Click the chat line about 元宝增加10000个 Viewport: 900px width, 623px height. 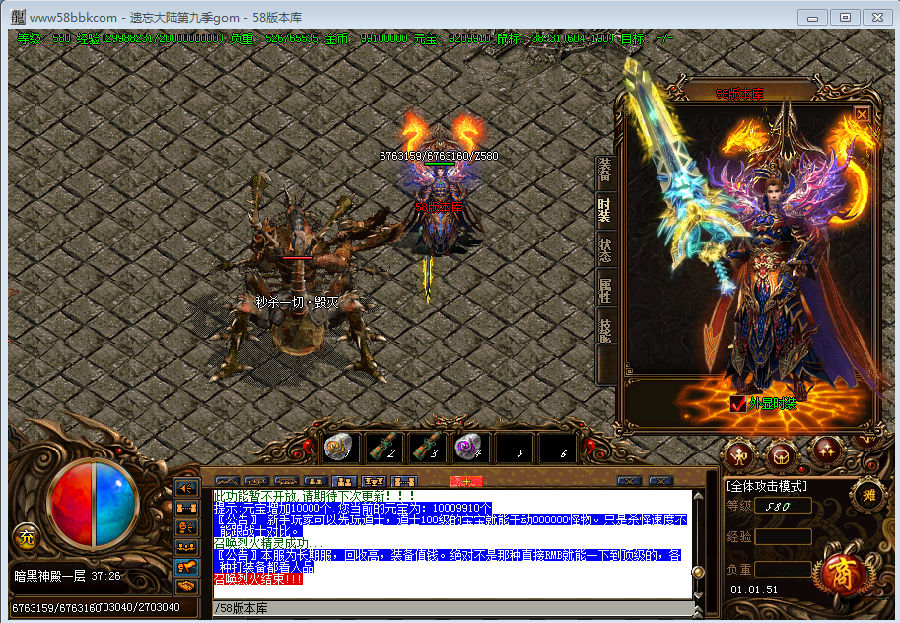pos(352,508)
